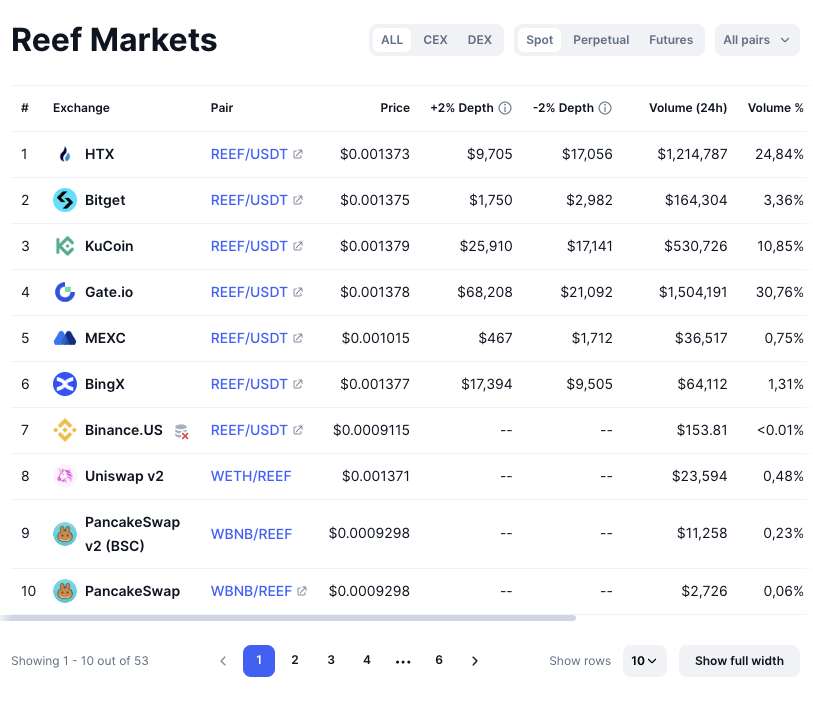The image size is (813, 704).
Task: Click the info icon next to -2% Depth
Action: tap(605, 108)
